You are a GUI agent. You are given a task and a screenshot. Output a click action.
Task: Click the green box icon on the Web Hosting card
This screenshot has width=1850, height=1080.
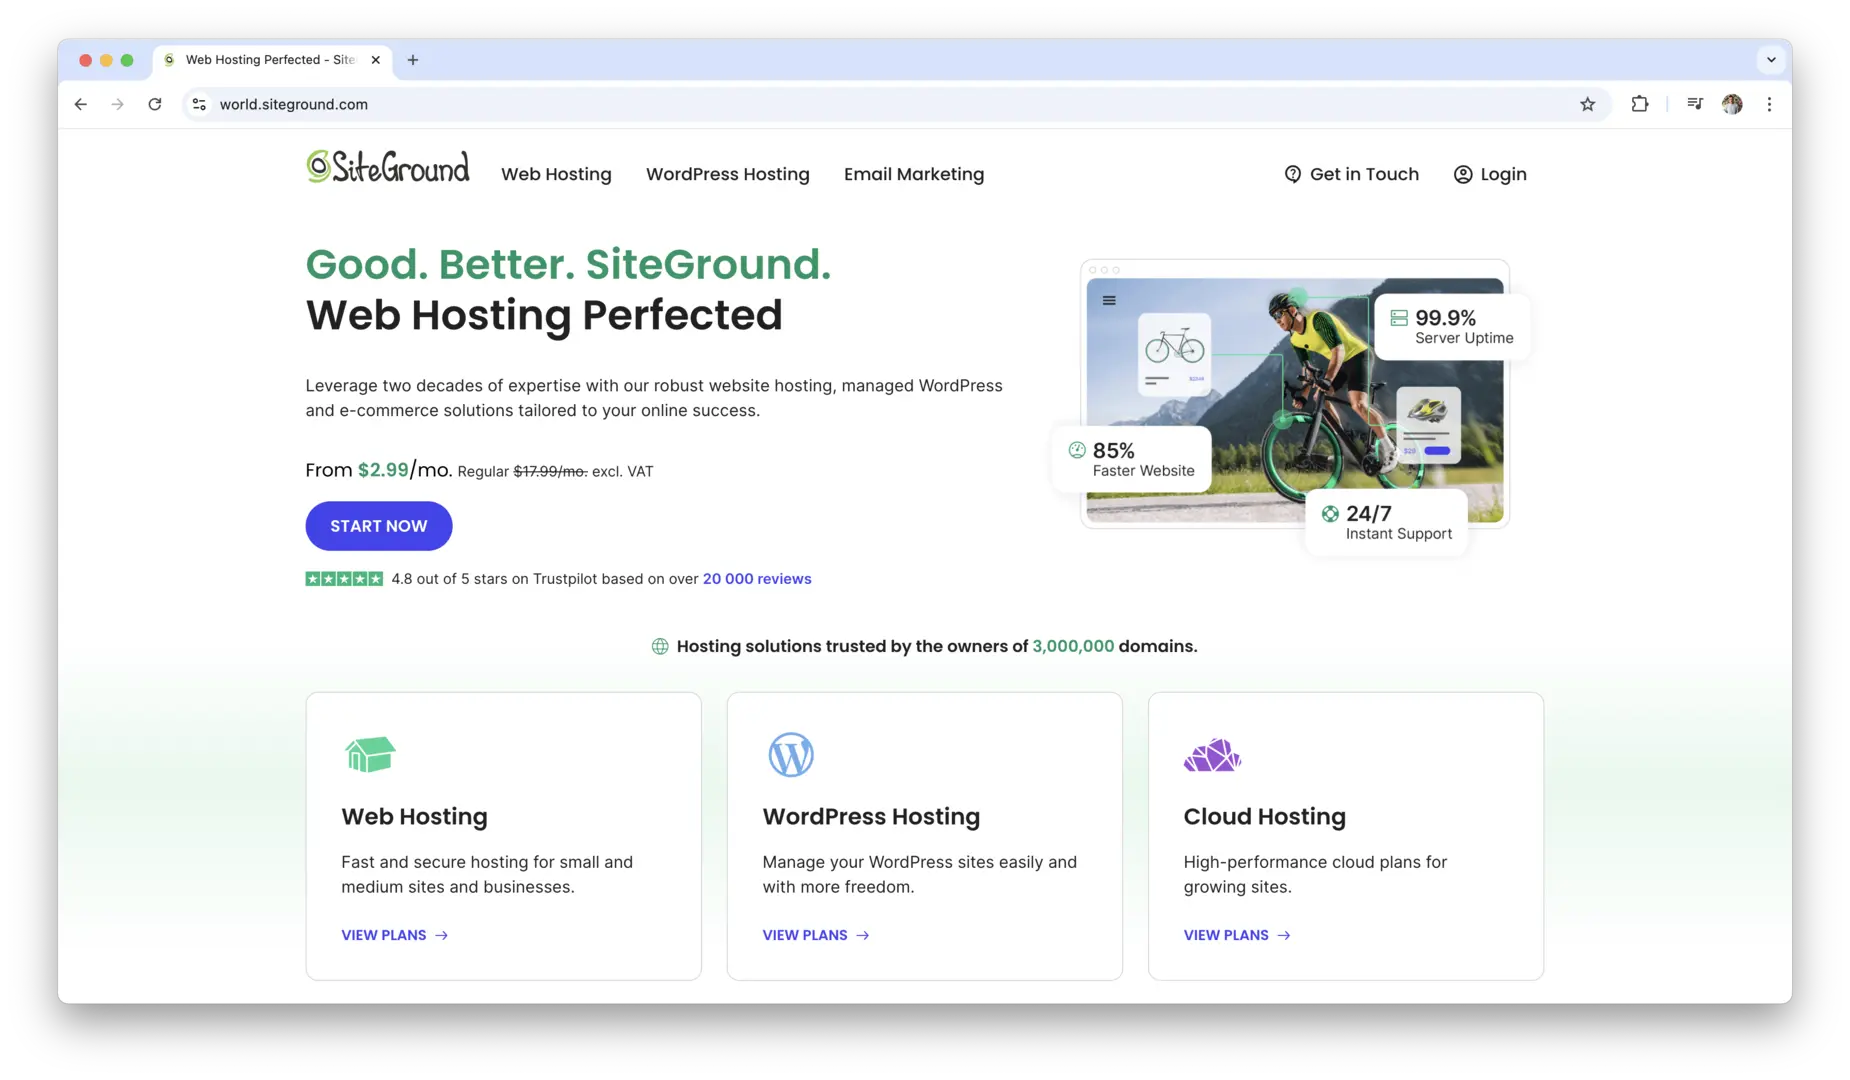(x=369, y=754)
